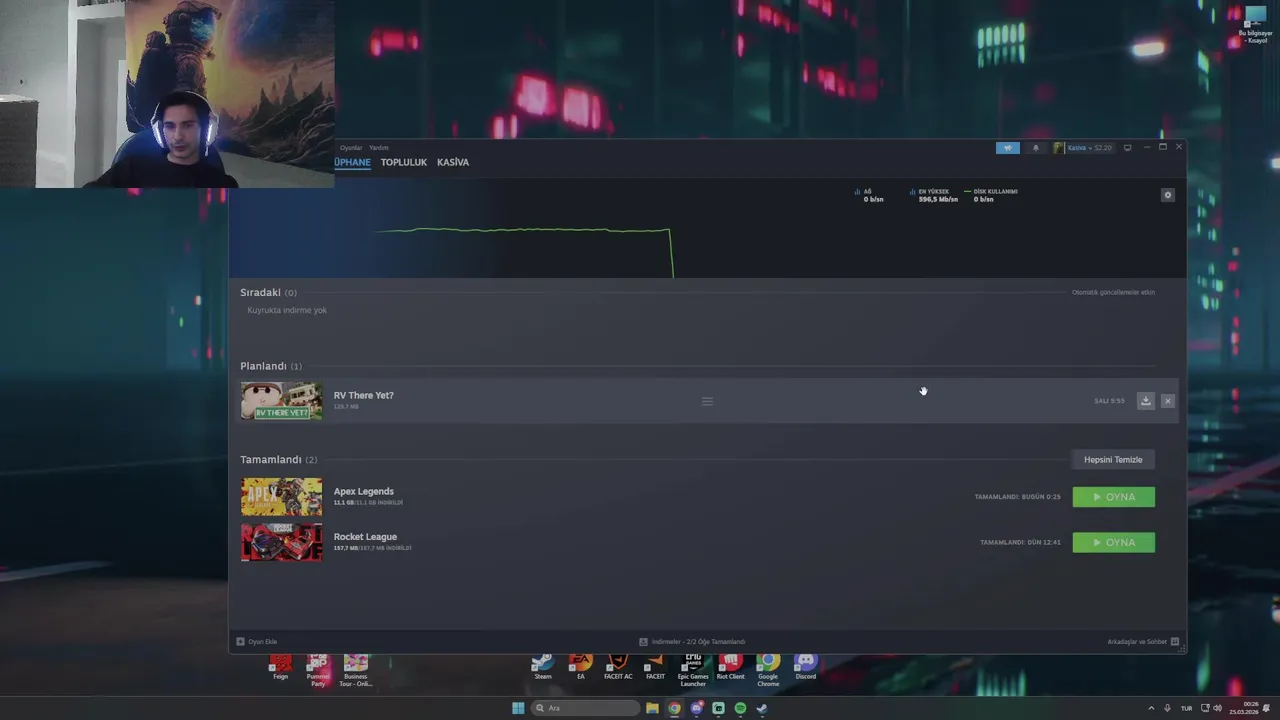Open the taskbar clock and date
Viewport: 1280px width, 720px height.
coord(1244,708)
